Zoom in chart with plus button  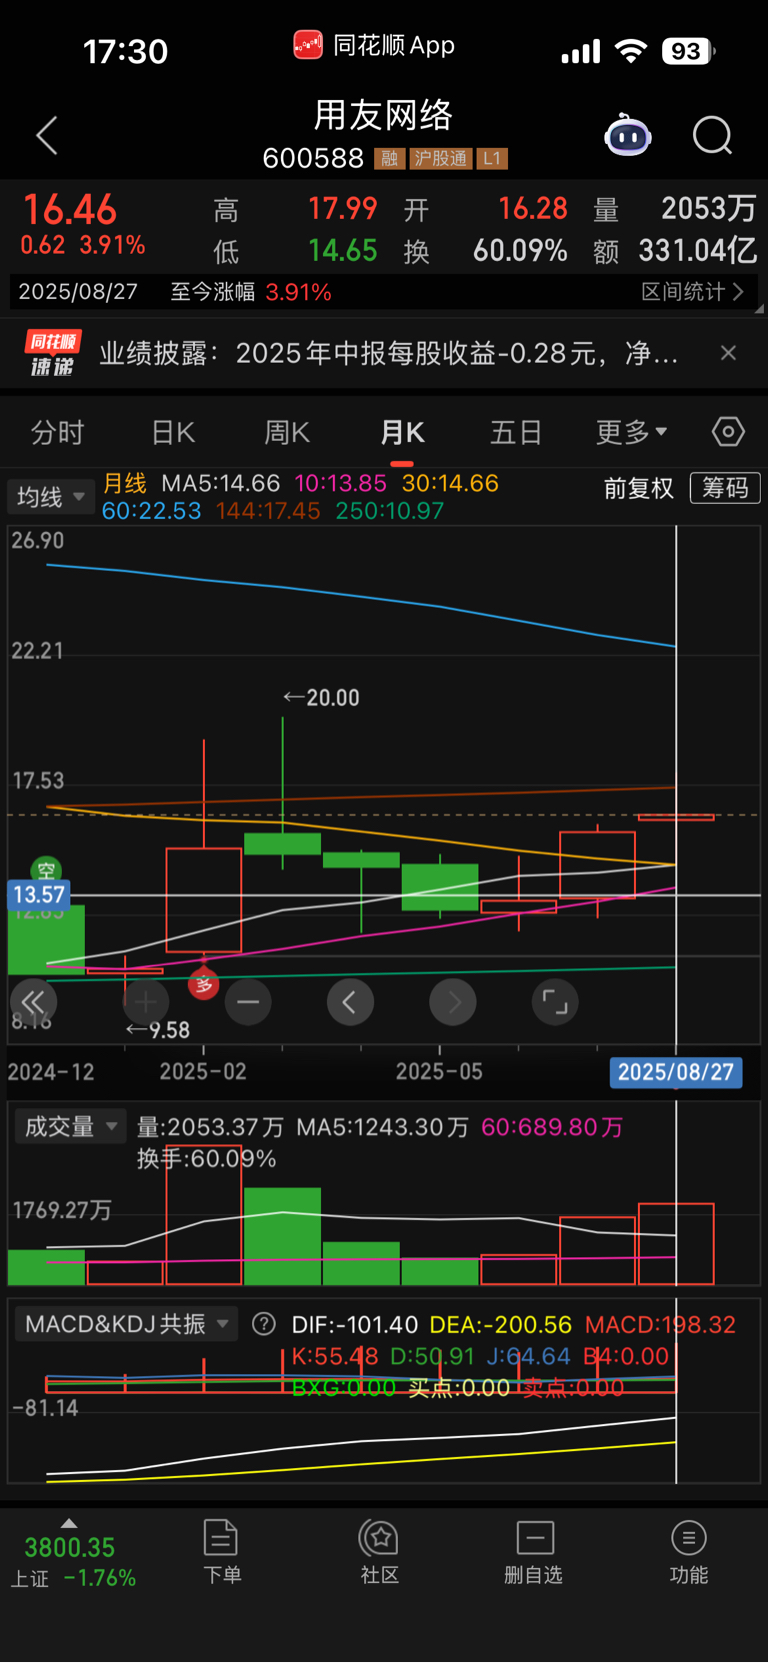pos(146,1002)
